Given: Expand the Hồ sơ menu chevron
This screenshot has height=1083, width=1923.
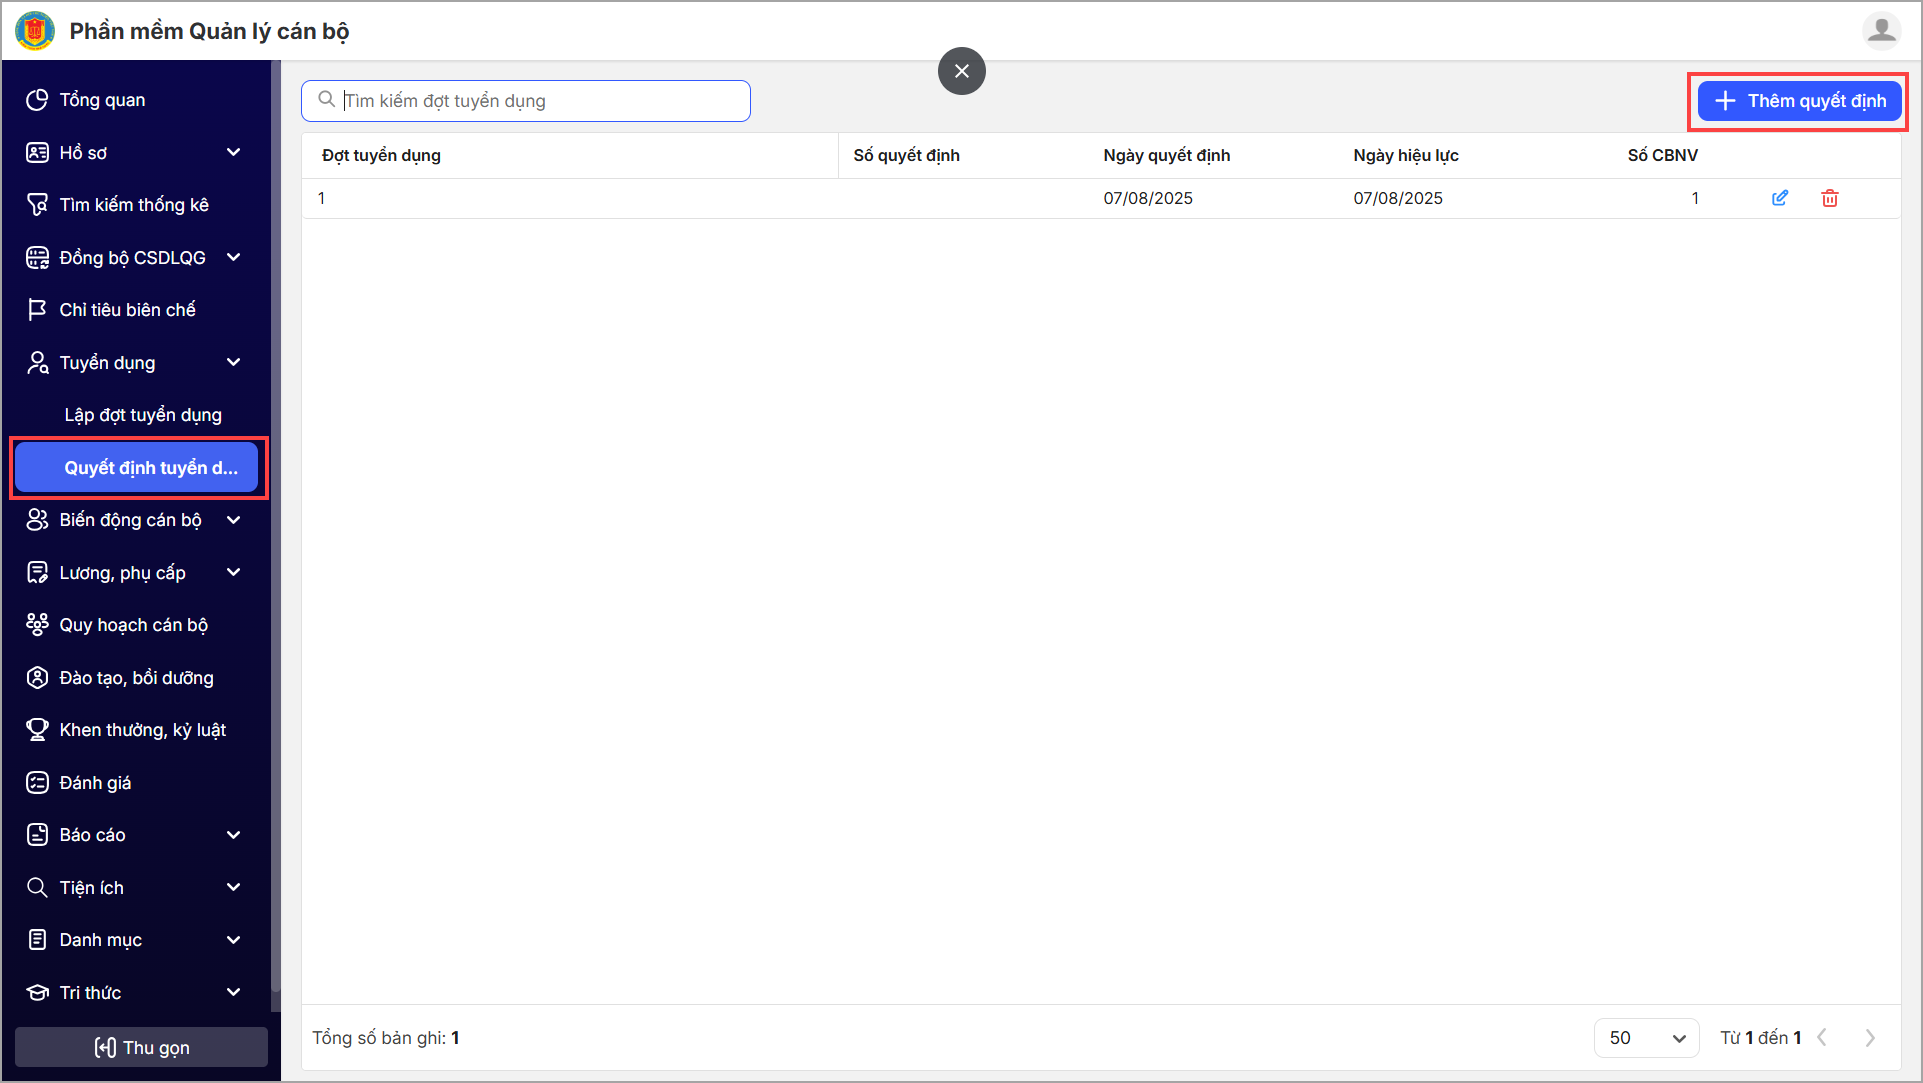Looking at the screenshot, I should 234,153.
